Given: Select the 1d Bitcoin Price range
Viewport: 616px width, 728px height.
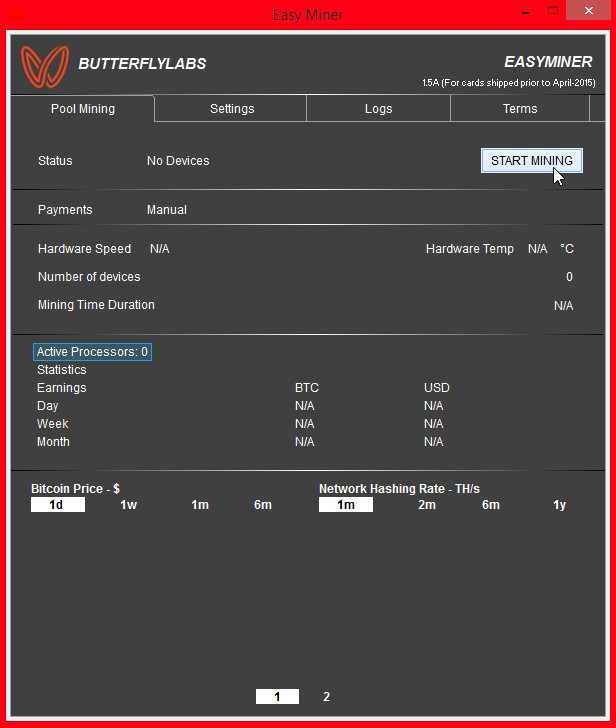Looking at the screenshot, I should (58, 505).
